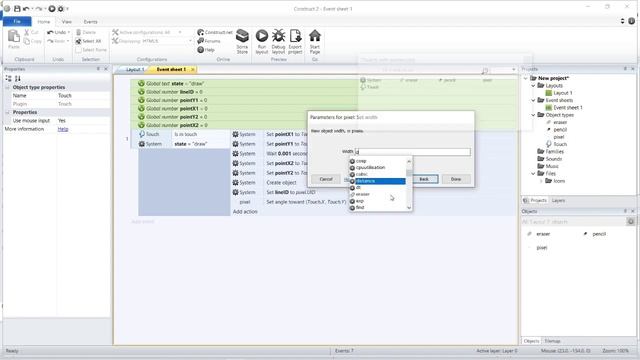Viewport: 640px width, 360px height.
Task: Click the ribbon Help icon
Action: coord(206,50)
